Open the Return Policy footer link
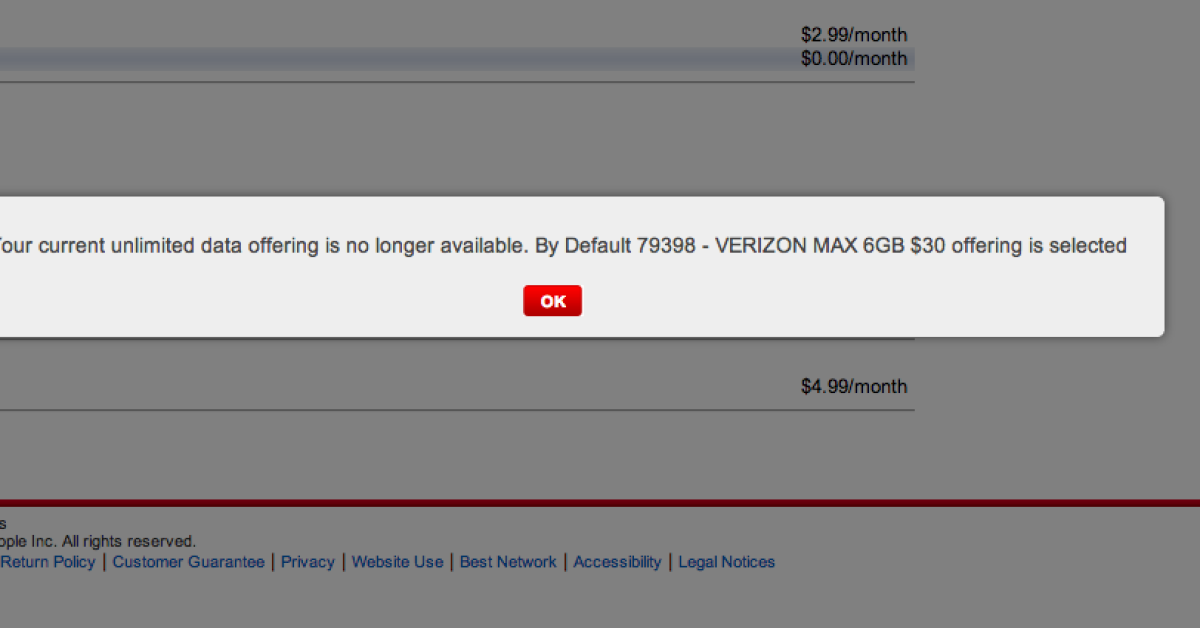Viewport: 1200px width, 628px height. tap(48, 562)
